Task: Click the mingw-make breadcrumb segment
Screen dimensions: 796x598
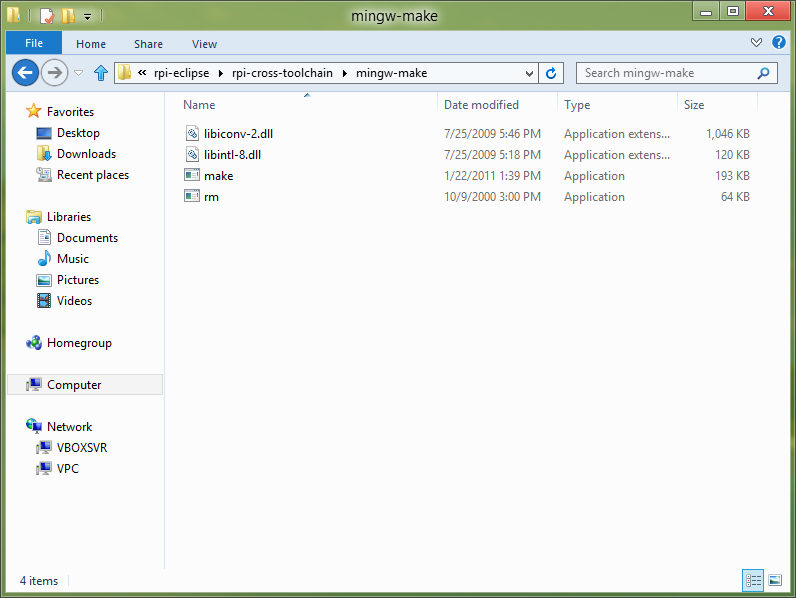Action: (391, 73)
